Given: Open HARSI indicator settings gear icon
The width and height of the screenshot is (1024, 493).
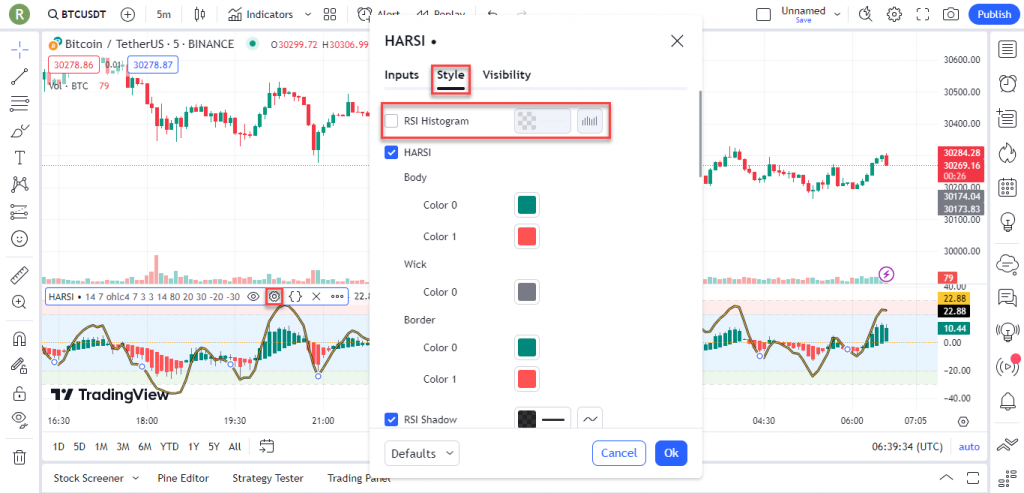Looking at the screenshot, I should [x=274, y=296].
